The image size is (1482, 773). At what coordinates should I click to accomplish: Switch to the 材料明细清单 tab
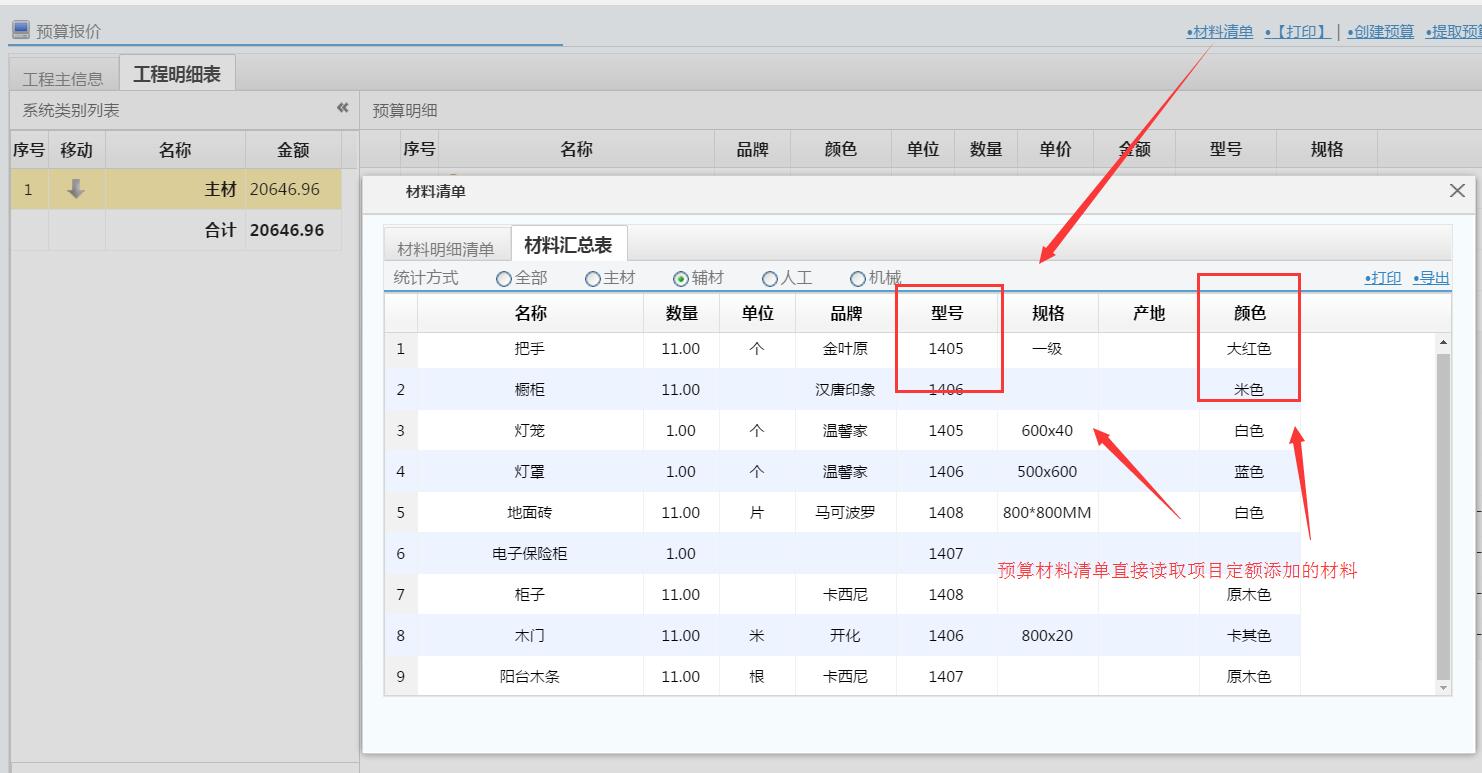446,249
